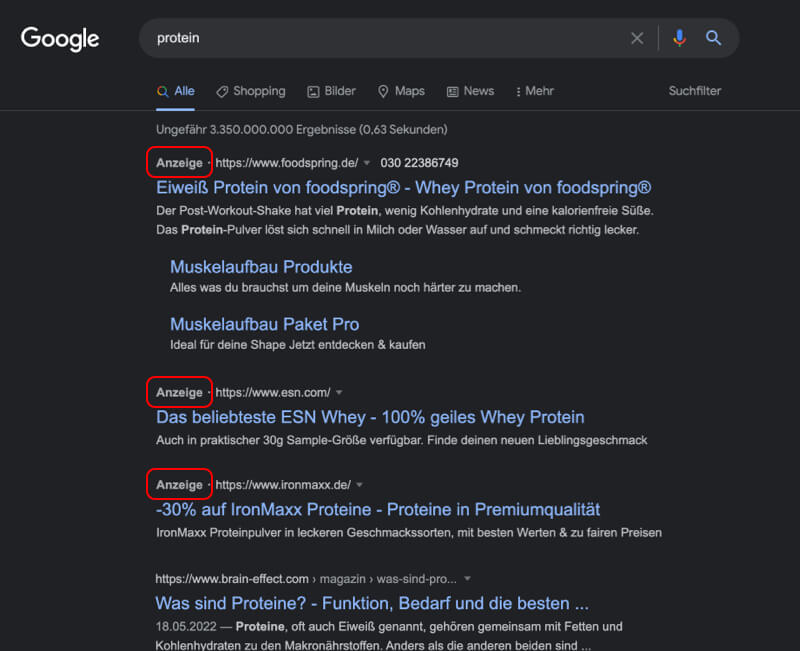Image resolution: width=800 pixels, height=651 pixels.
Task: Open the Mehr three-dot menu
Action: pos(534,91)
